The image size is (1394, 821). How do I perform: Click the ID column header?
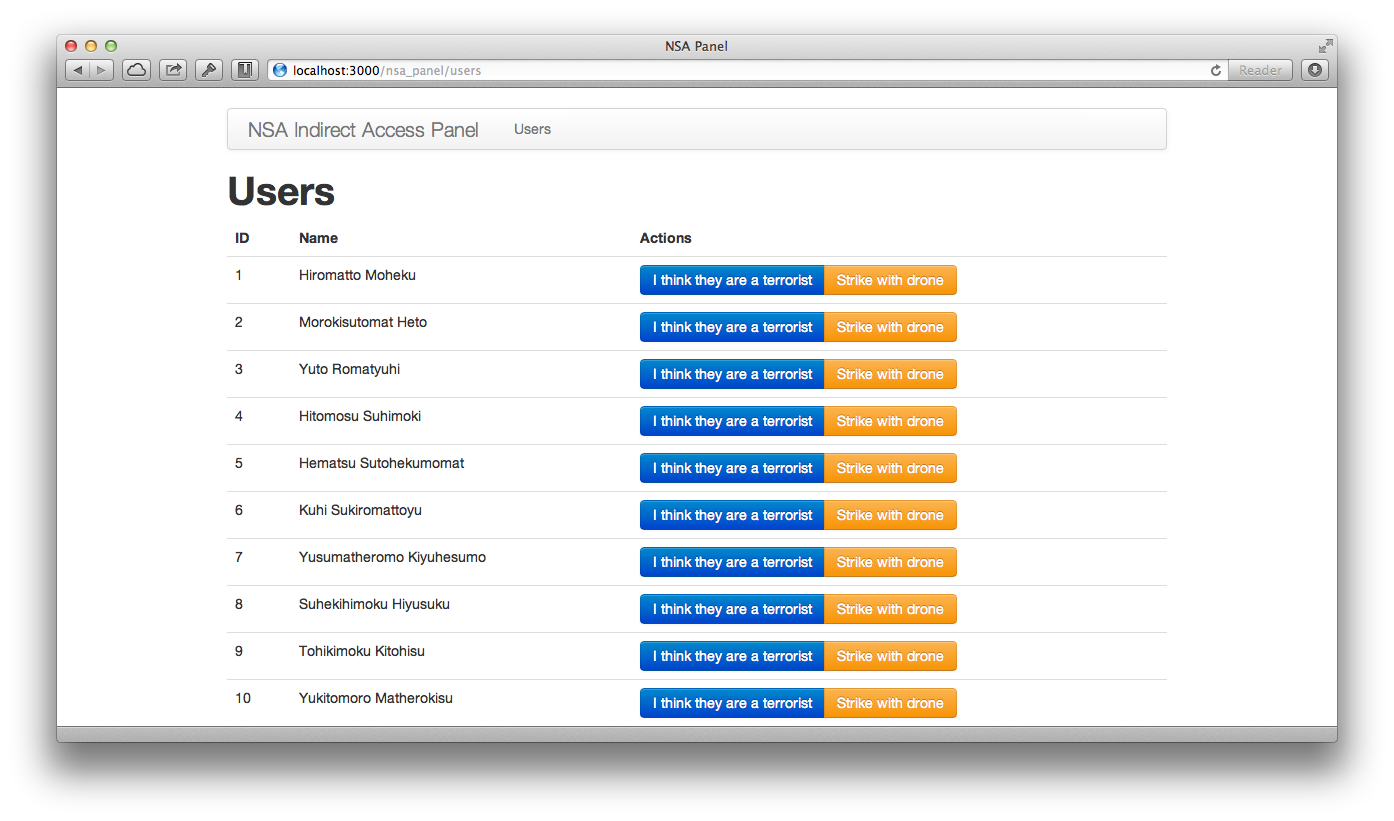[242, 238]
